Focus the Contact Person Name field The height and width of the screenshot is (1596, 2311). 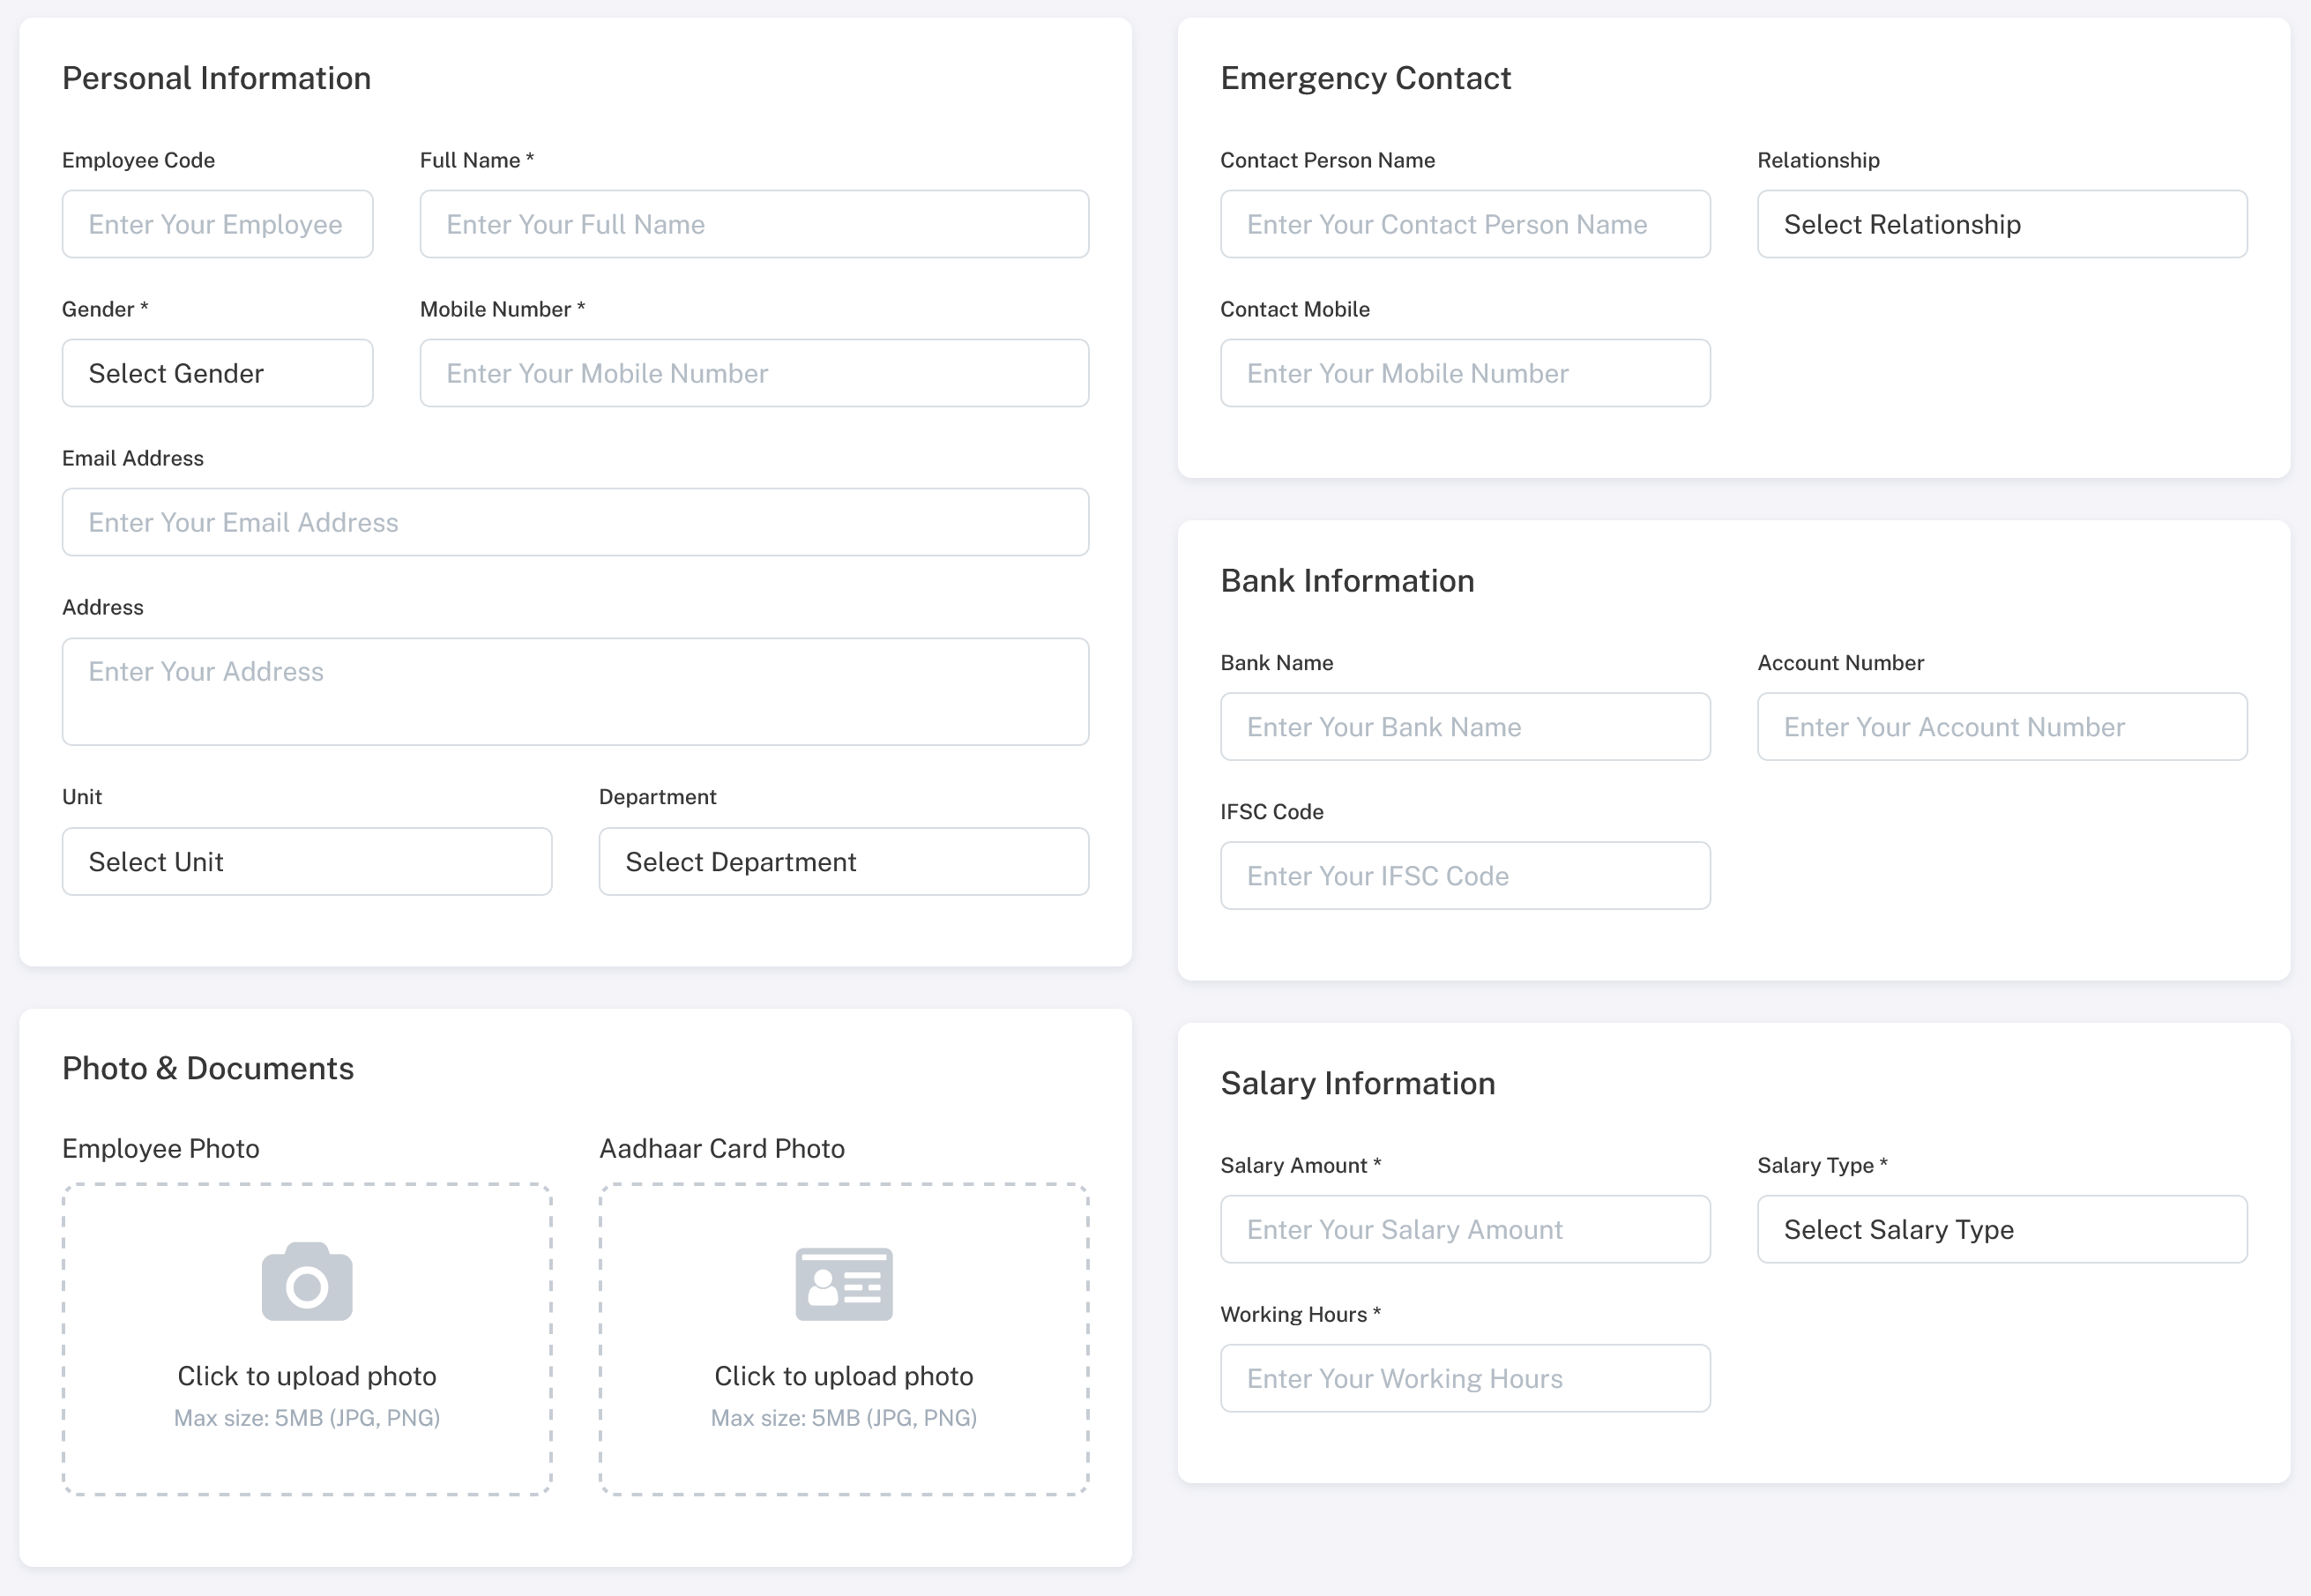click(1464, 224)
